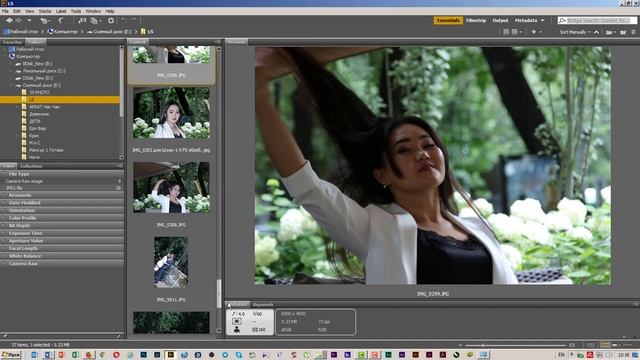Expand the Keywords filter section

pos(62,196)
